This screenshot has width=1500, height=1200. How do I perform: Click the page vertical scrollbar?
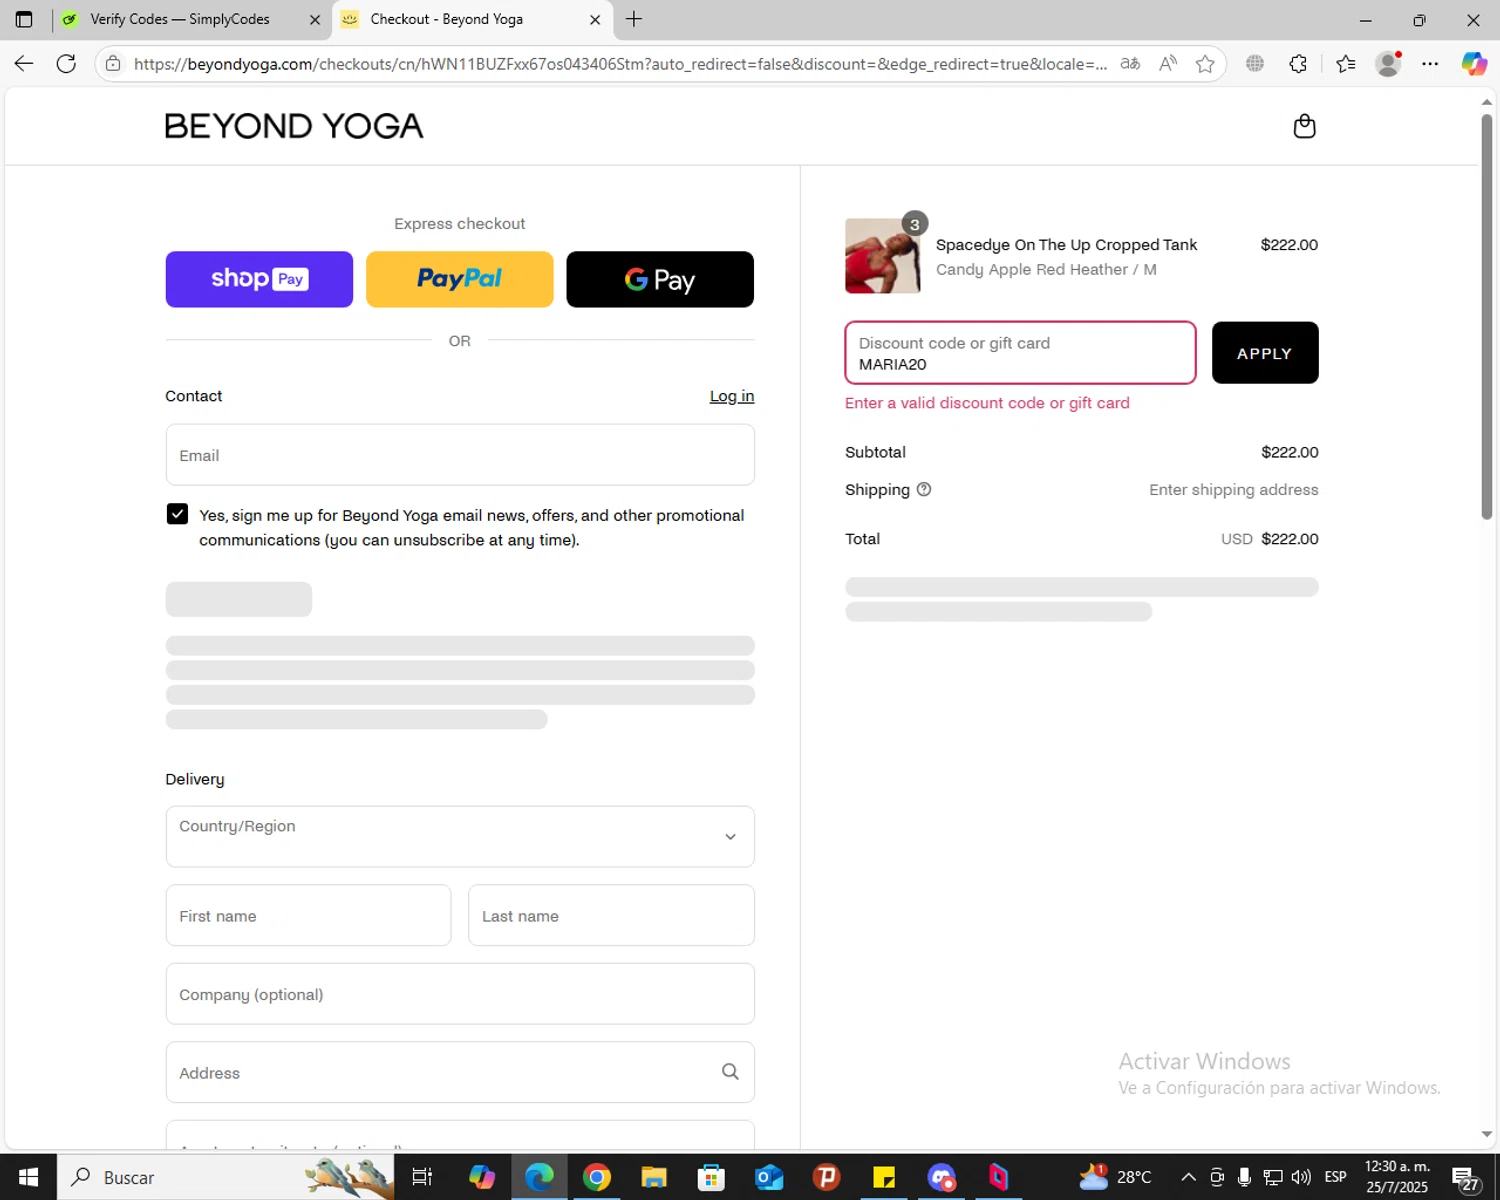pos(1487,318)
